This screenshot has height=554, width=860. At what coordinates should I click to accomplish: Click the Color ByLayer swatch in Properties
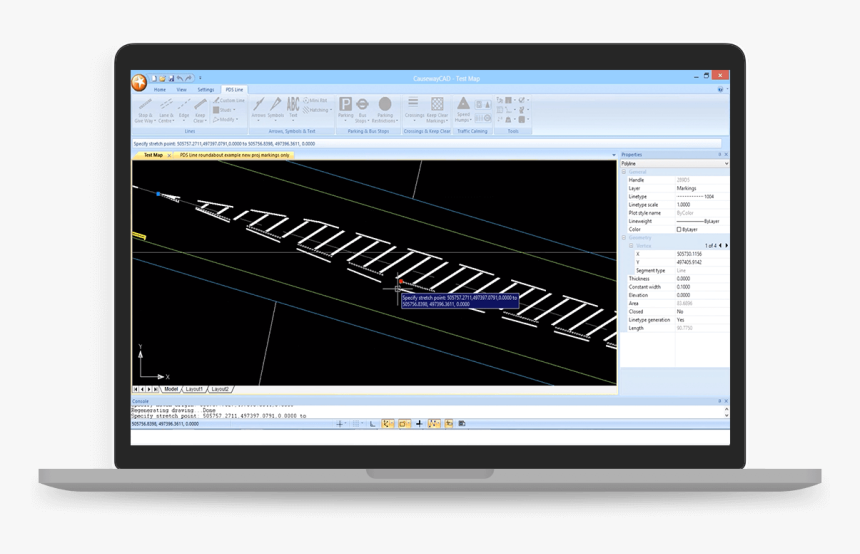(679, 229)
